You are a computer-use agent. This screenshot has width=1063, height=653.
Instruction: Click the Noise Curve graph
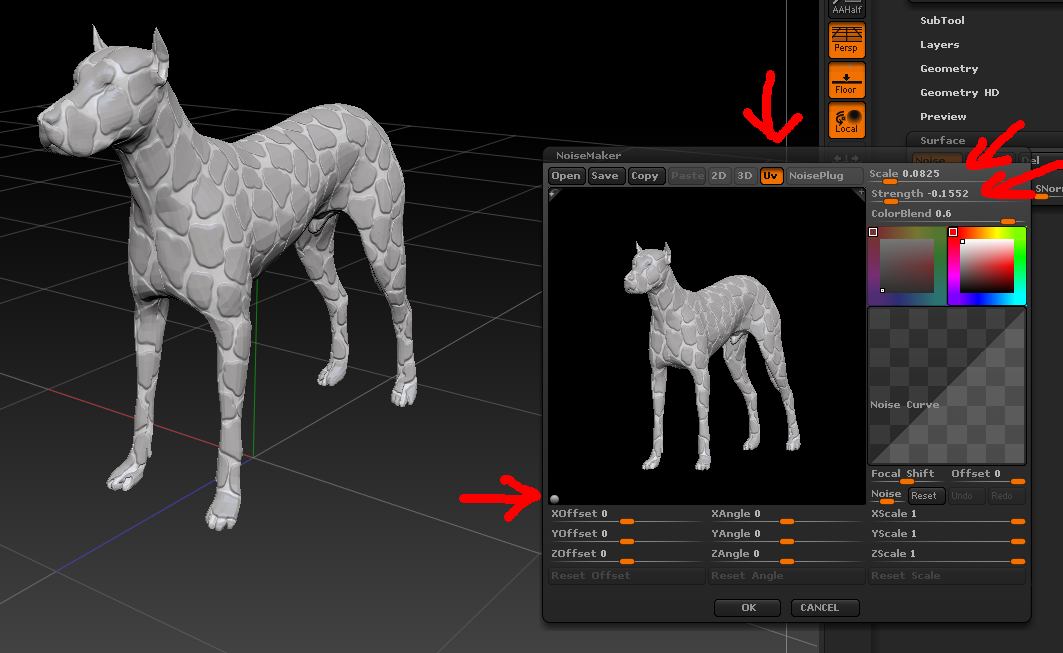pyautogui.click(x=947, y=386)
